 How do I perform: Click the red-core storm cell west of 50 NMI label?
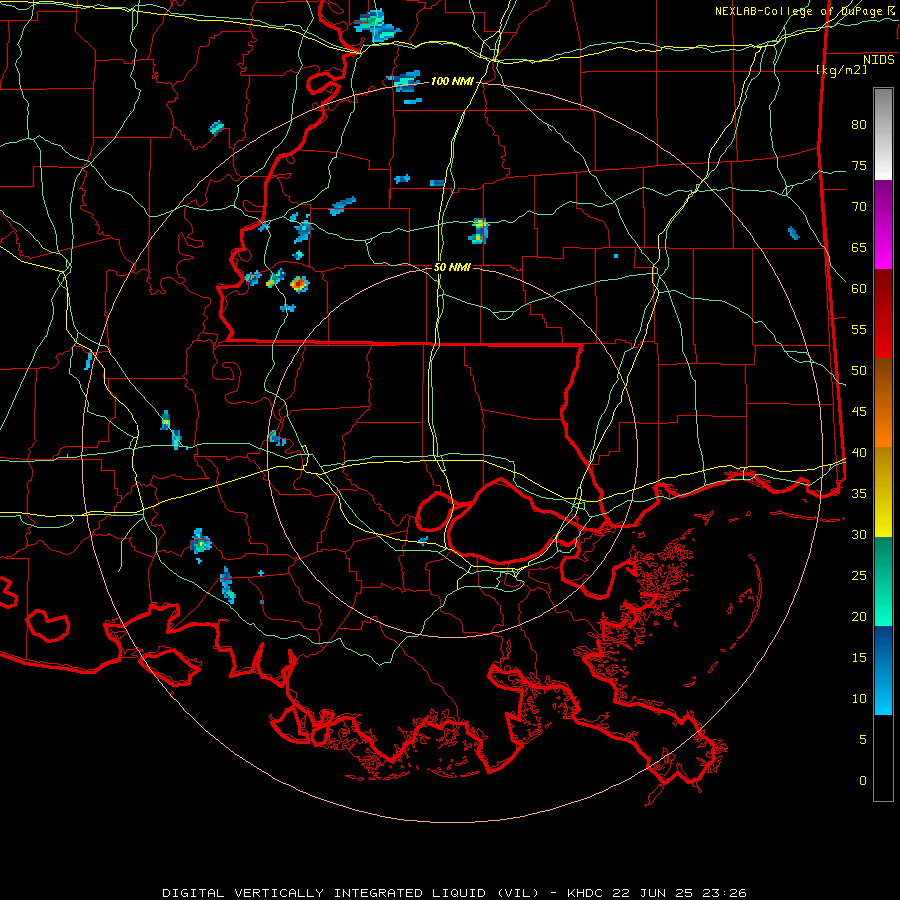(299, 284)
